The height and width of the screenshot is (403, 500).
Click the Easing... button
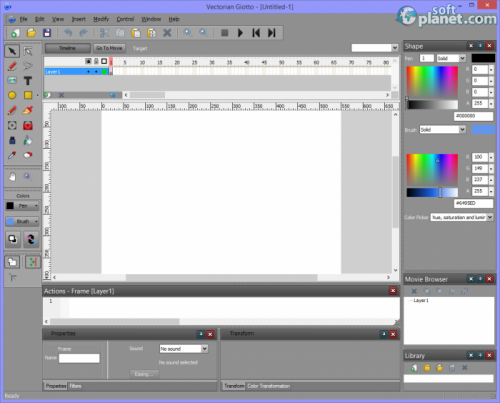[x=144, y=374]
